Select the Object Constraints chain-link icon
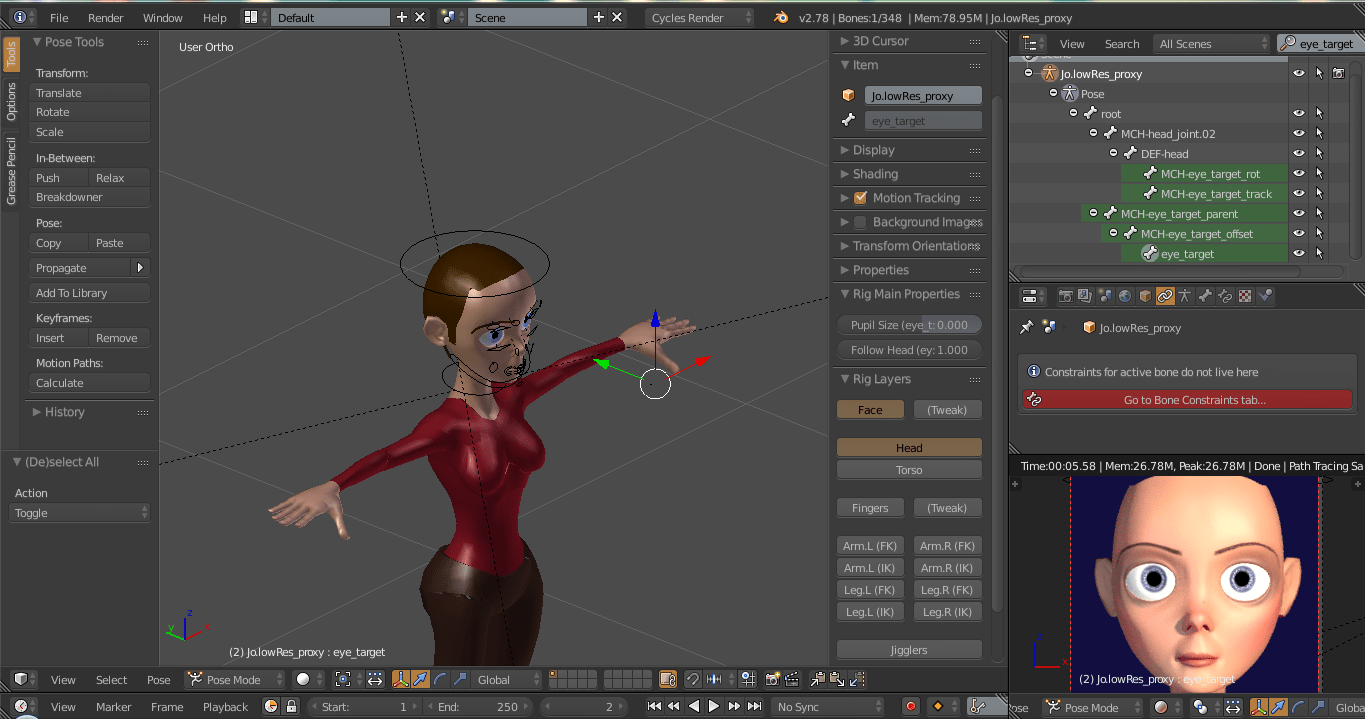The width and height of the screenshot is (1365, 719). pyautogui.click(x=1165, y=296)
